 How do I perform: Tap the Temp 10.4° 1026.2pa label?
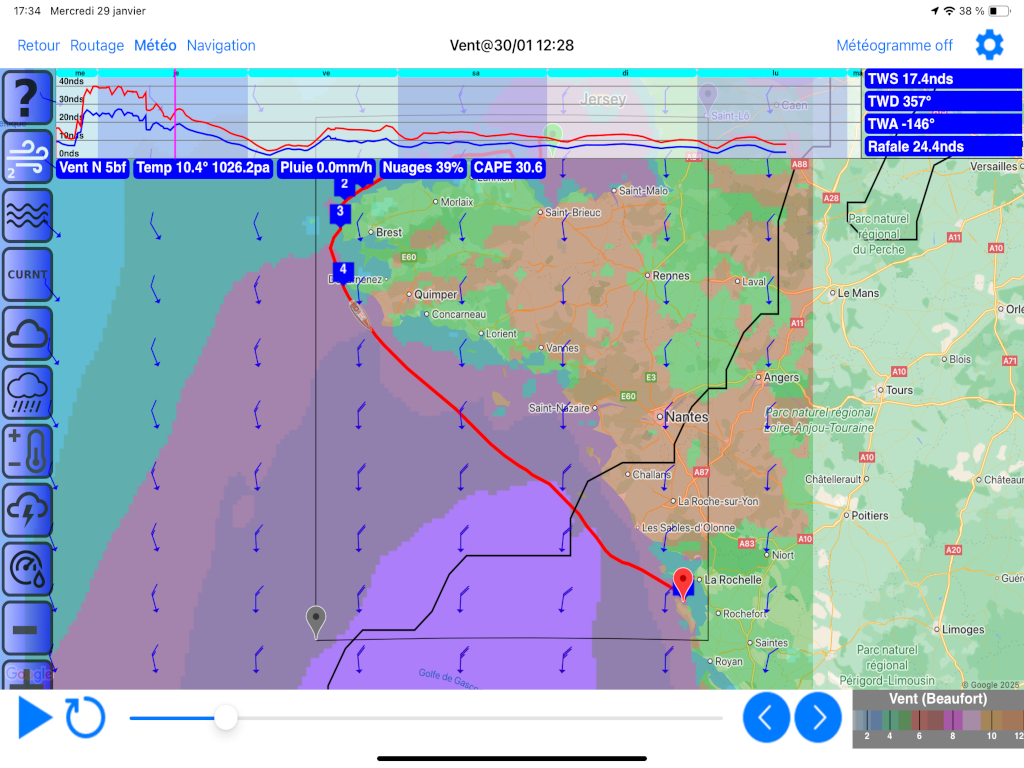click(x=203, y=168)
